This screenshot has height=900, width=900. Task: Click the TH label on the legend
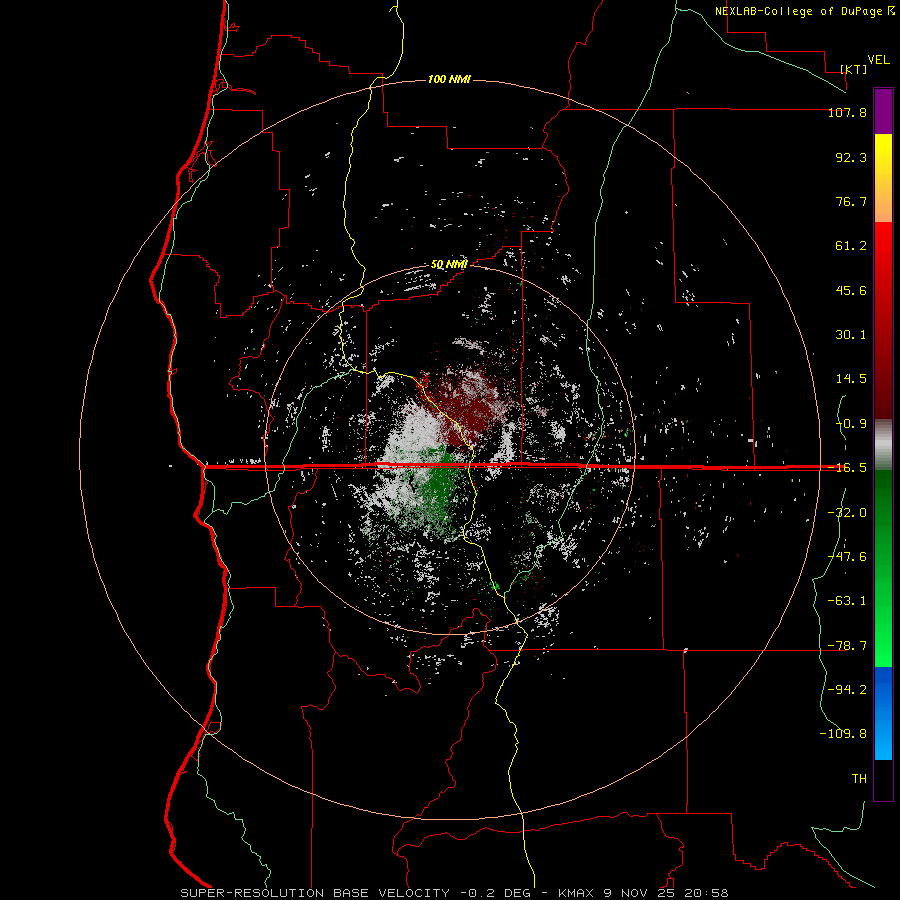click(859, 778)
